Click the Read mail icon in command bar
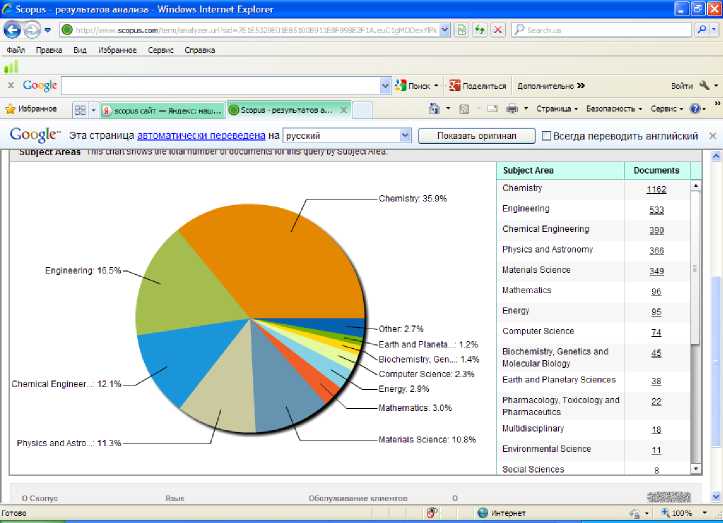The height and width of the screenshot is (523, 723). pos(492,109)
